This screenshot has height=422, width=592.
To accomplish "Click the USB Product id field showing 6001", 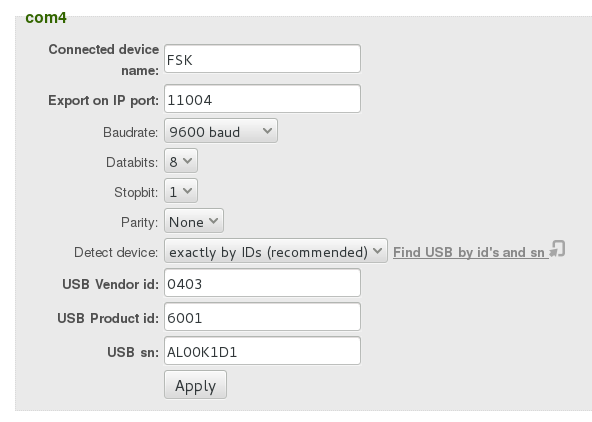I will (262, 317).
